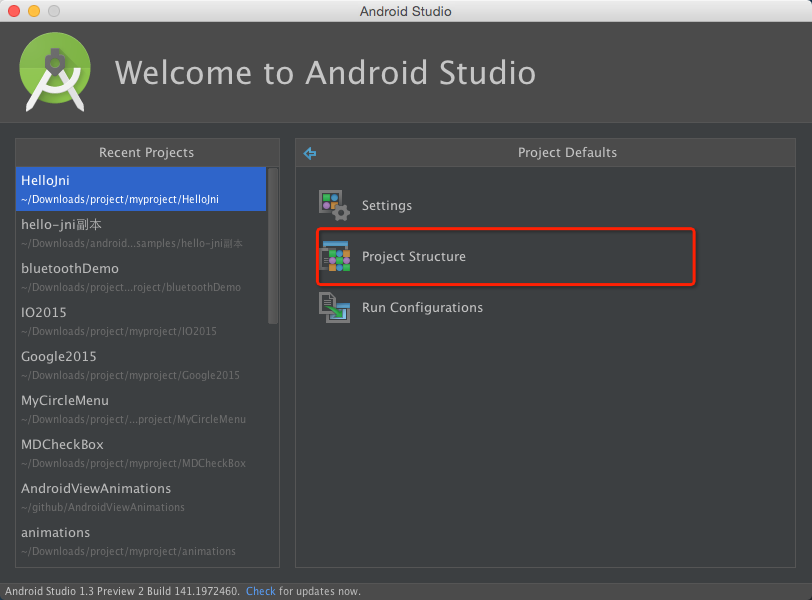Open the animations recent project
812x600 pixels.
pyautogui.click(x=141, y=541)
